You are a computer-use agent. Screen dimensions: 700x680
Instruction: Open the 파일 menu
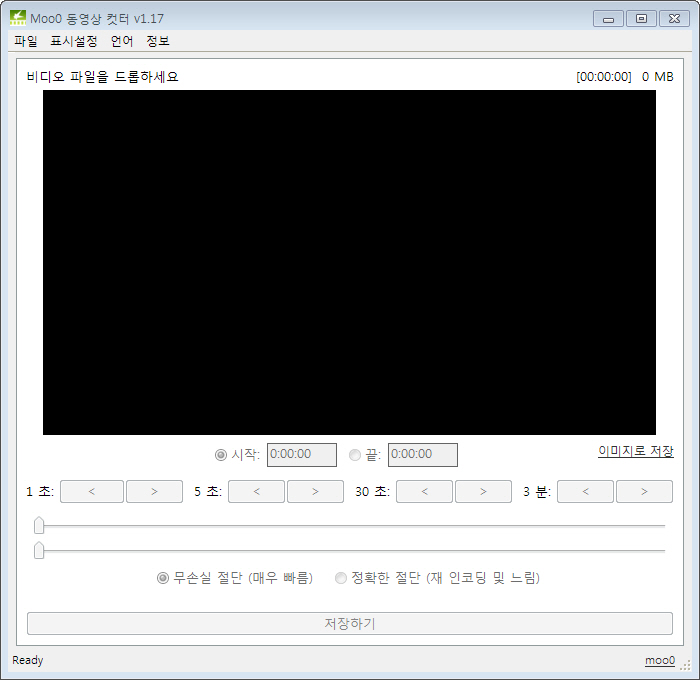click(x=25, y=41)
